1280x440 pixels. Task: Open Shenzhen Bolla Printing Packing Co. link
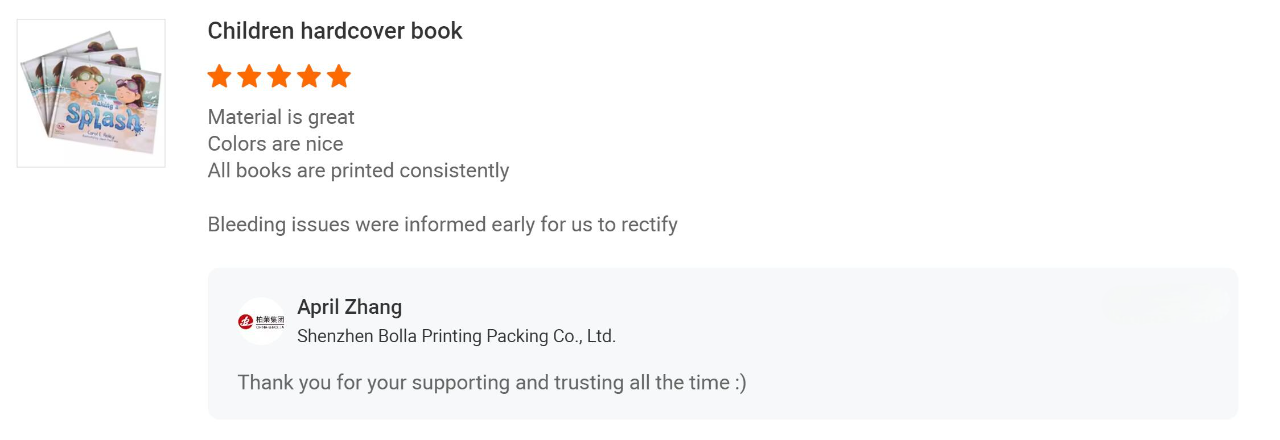tap(457, 336)
